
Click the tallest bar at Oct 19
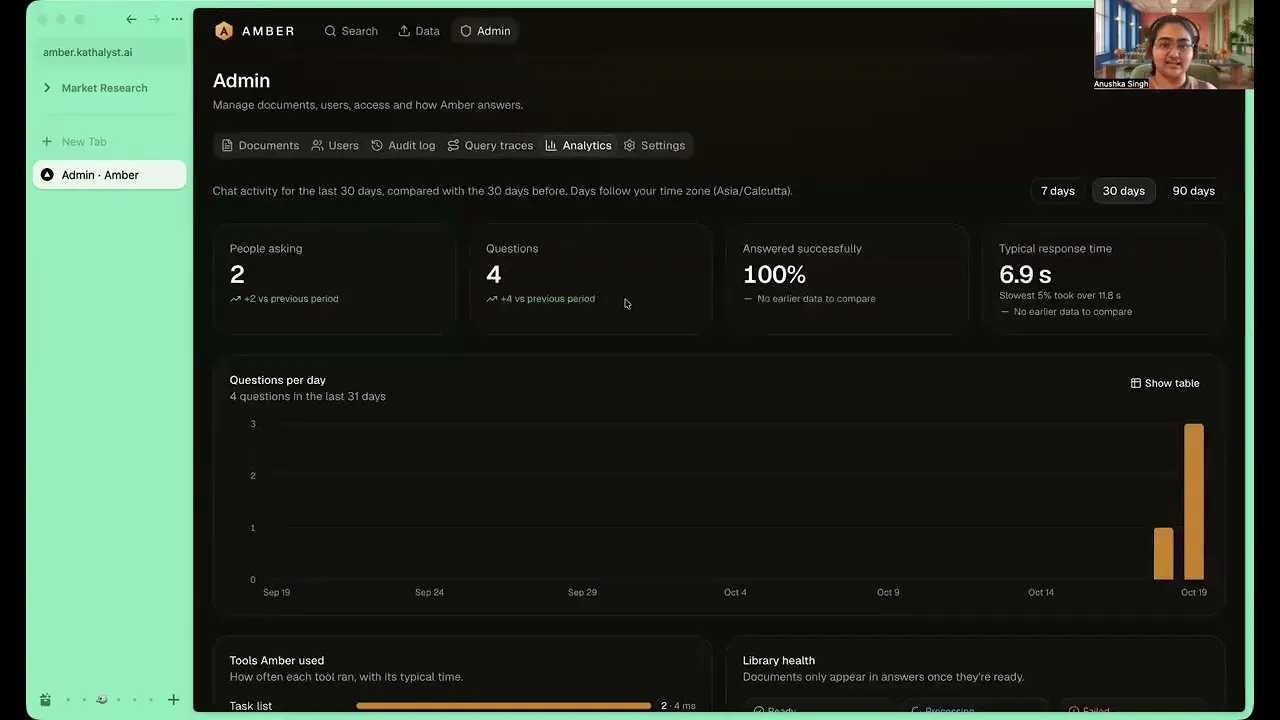(1194, 502)
